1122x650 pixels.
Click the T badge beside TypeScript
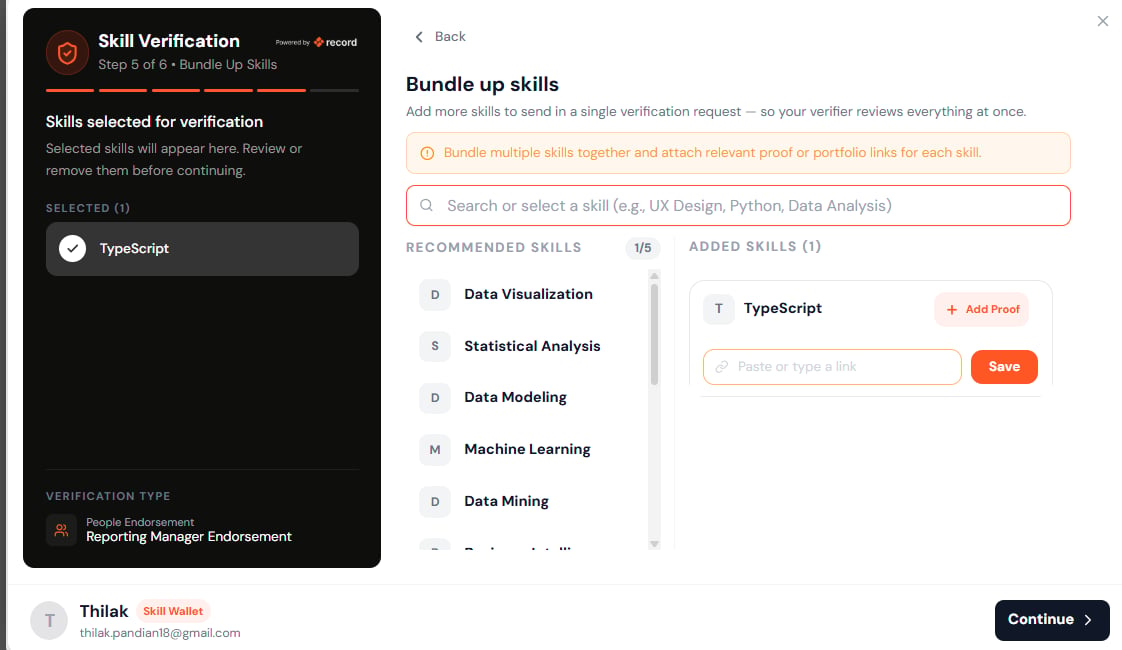pyautogui.click(x=719, y=309)
